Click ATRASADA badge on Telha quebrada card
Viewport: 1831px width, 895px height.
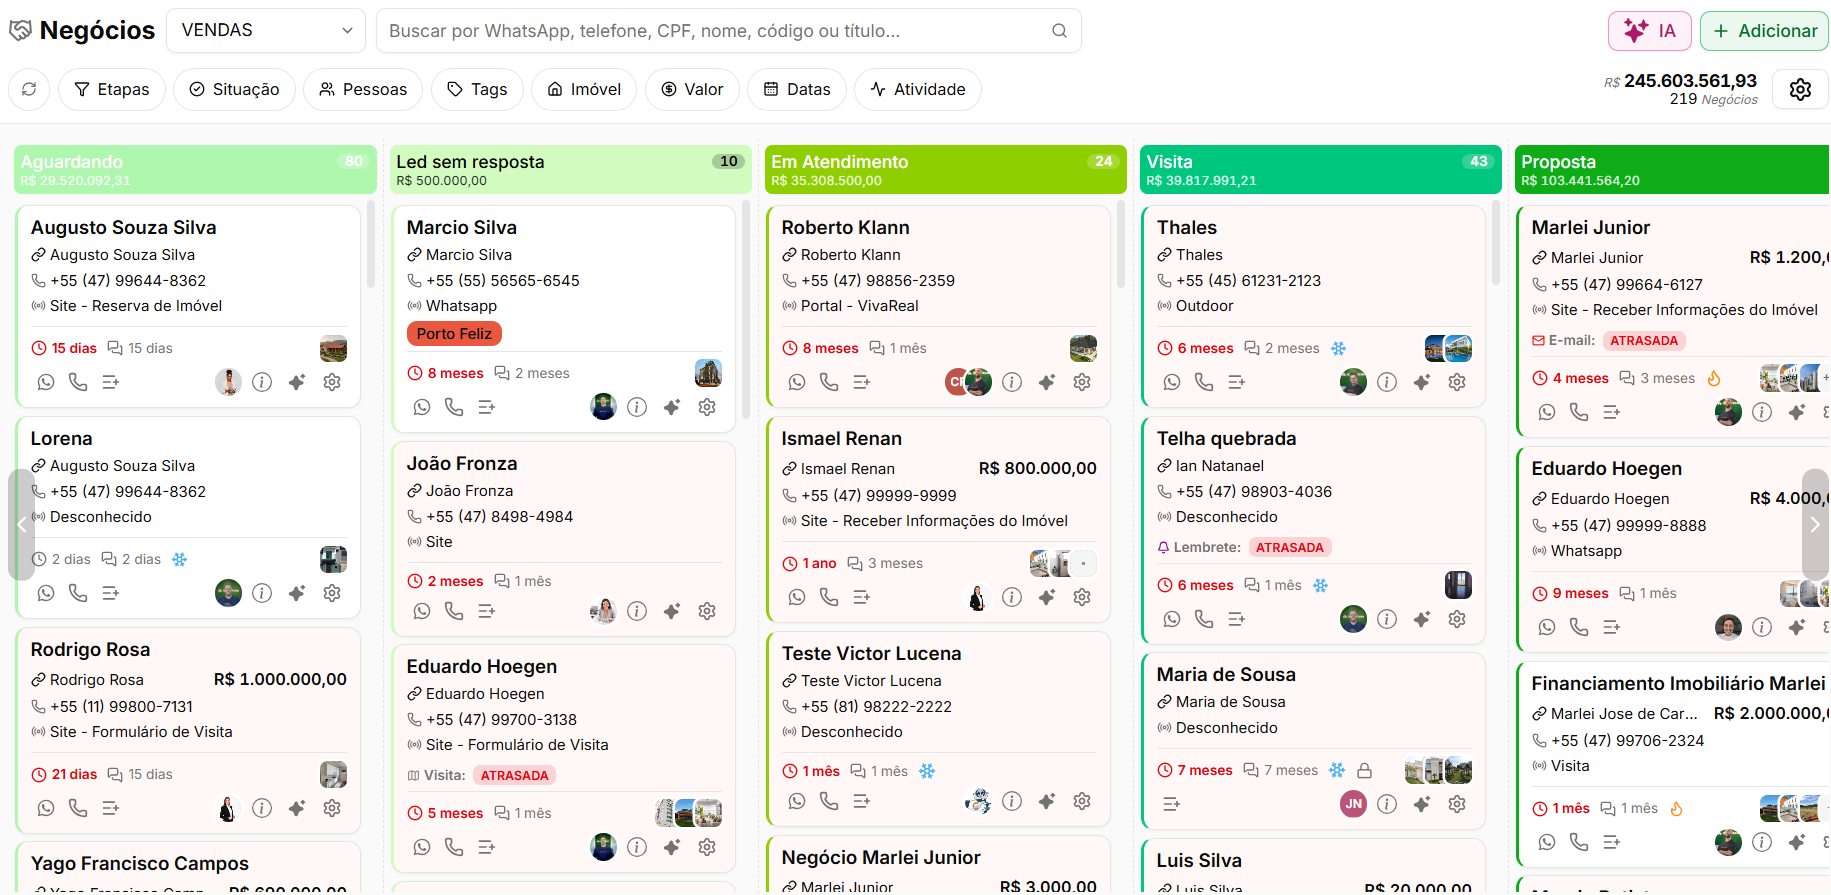(x=1289, y=548)
